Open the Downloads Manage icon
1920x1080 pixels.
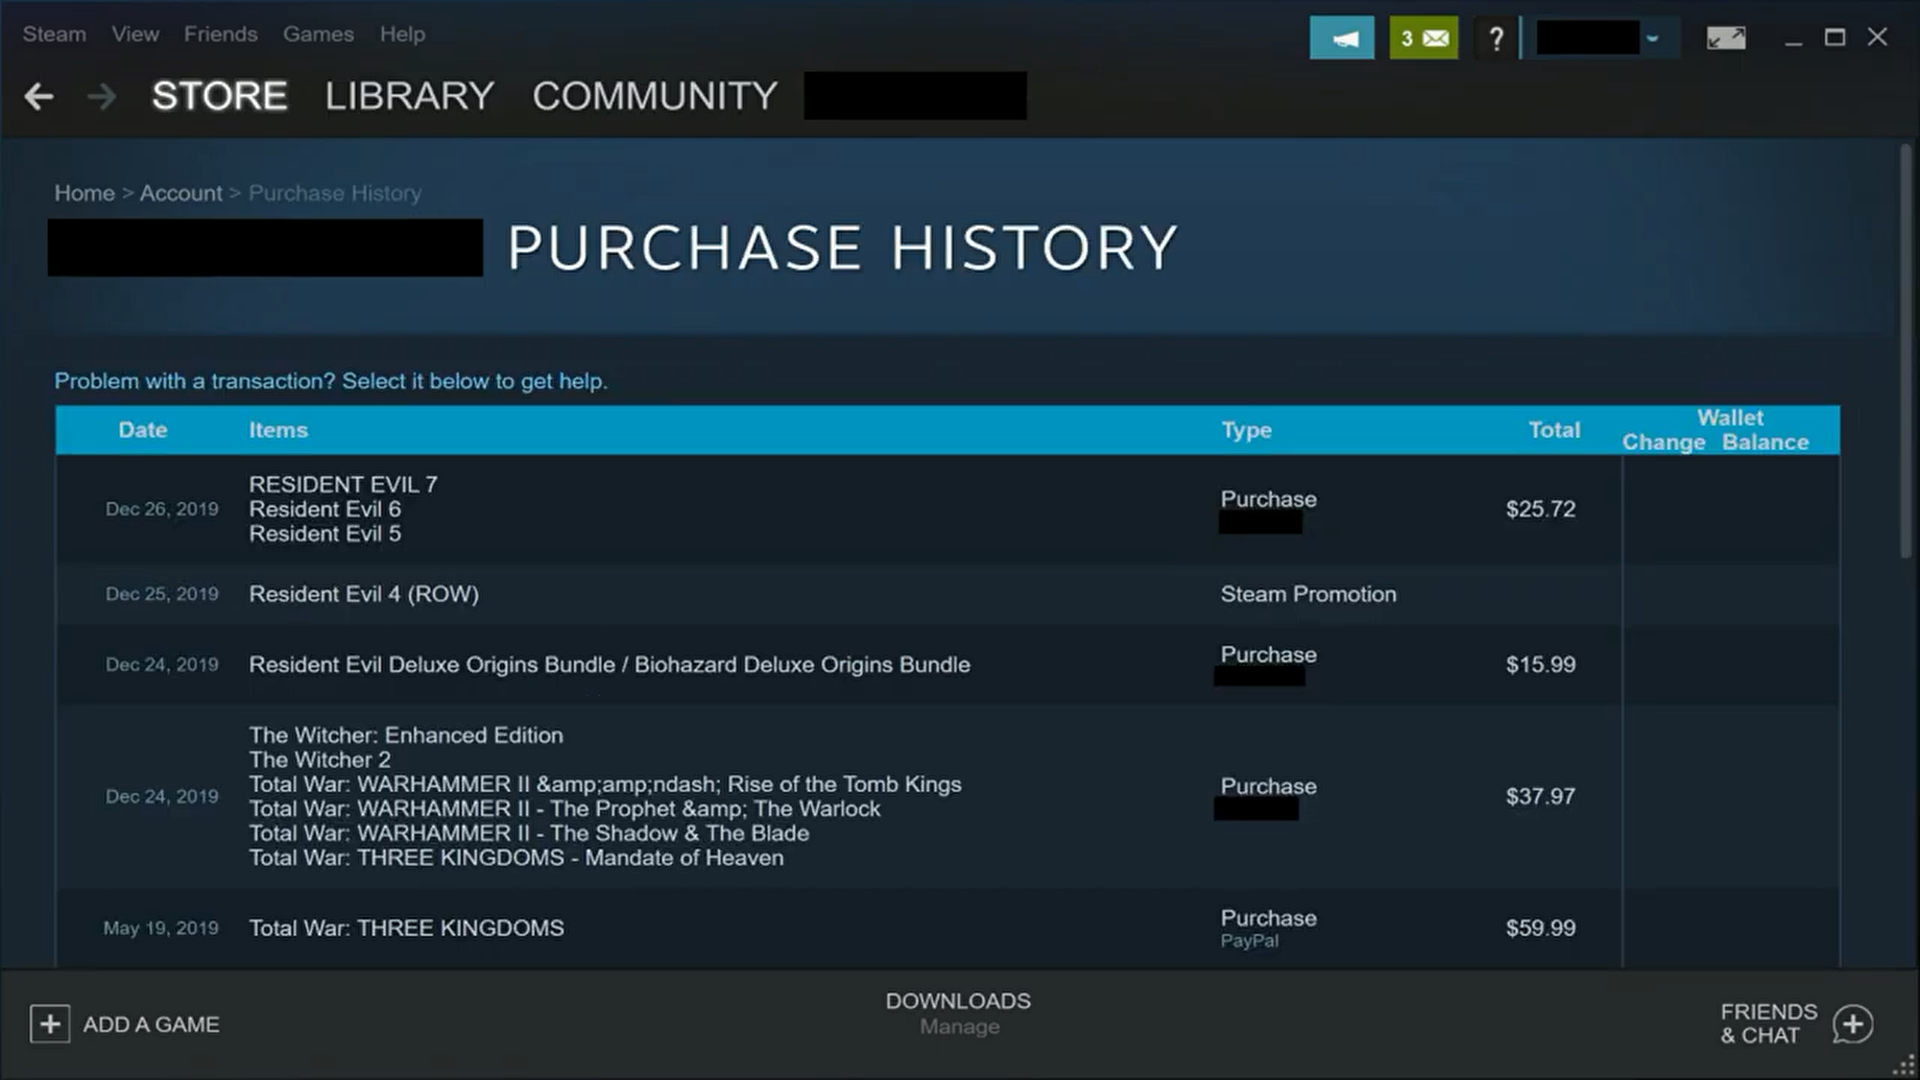tap(959, 1013)
